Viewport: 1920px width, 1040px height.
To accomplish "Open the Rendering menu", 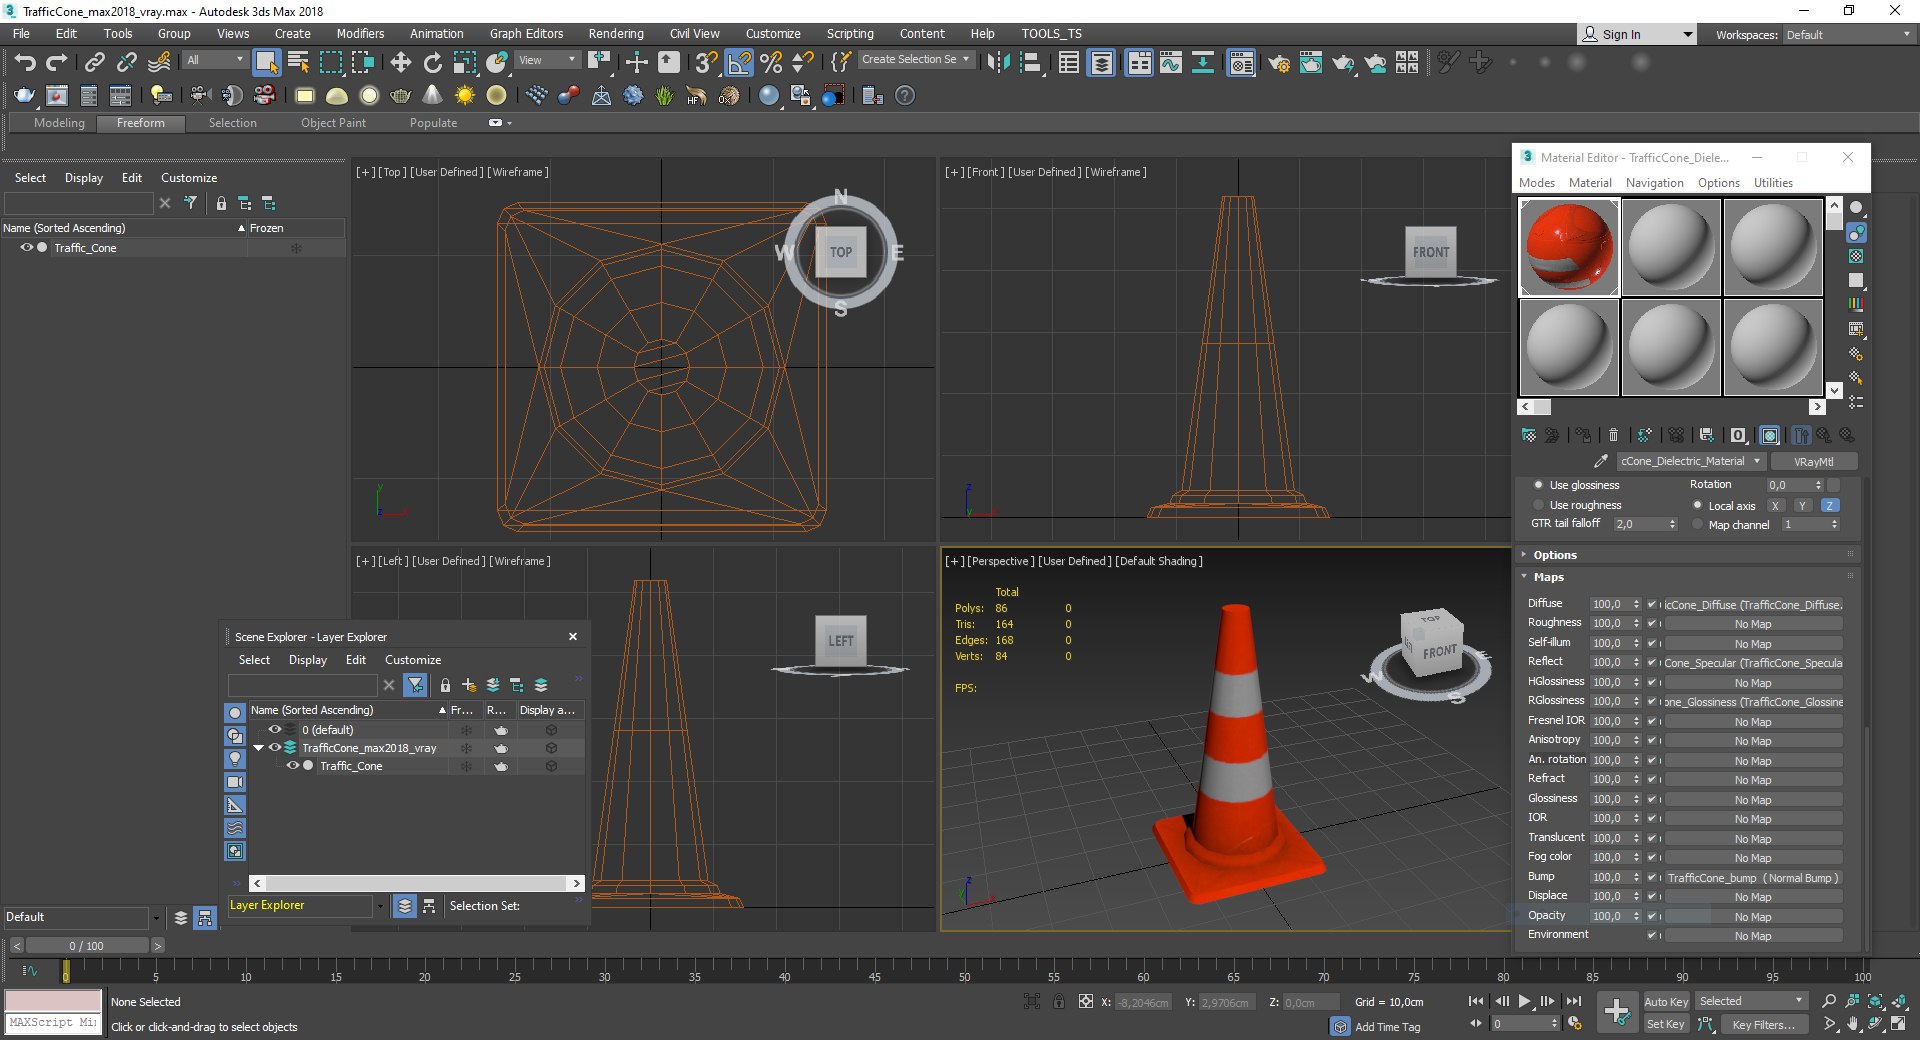I will [x=616, y=34].
